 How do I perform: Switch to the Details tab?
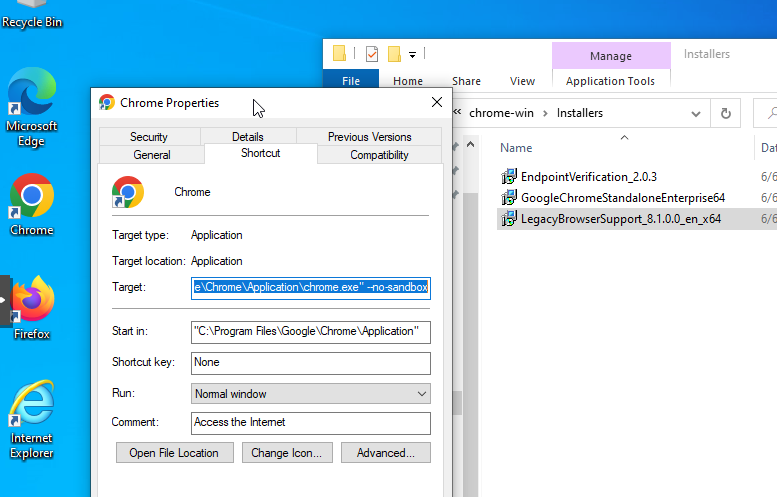[248, 137]
